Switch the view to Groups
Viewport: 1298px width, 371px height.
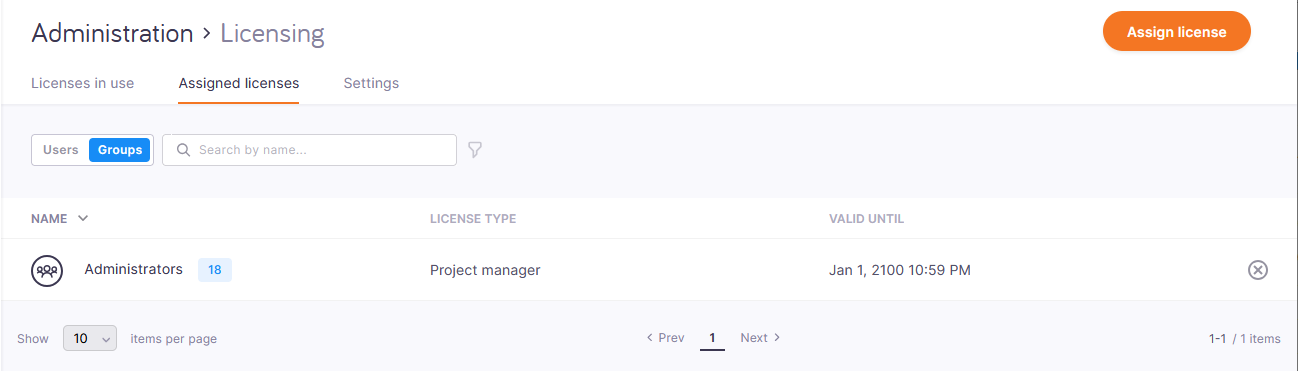coord(120,150)
